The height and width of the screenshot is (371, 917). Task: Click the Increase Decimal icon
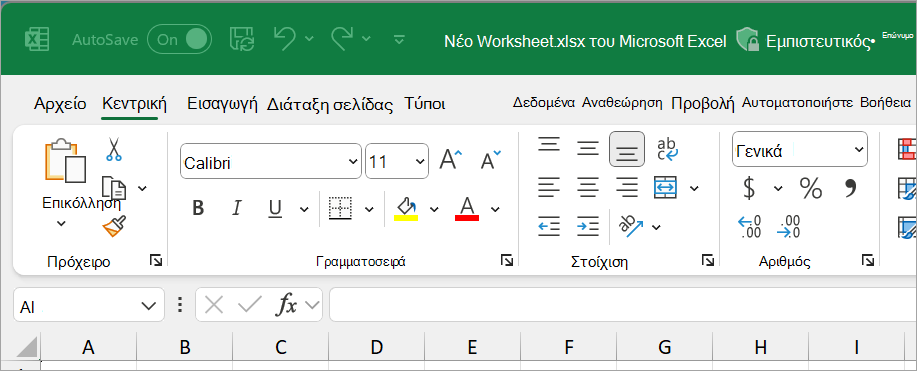[750, 227]
